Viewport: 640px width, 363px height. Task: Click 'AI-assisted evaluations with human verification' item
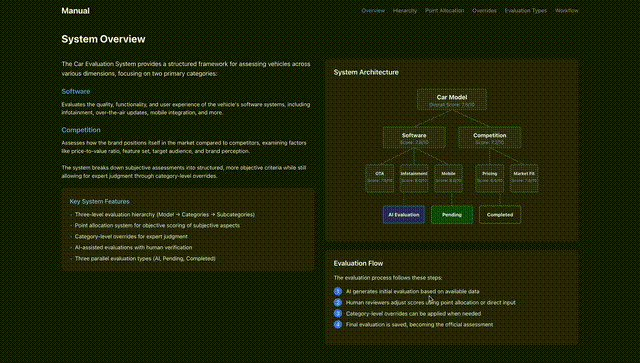coord(133,247)
